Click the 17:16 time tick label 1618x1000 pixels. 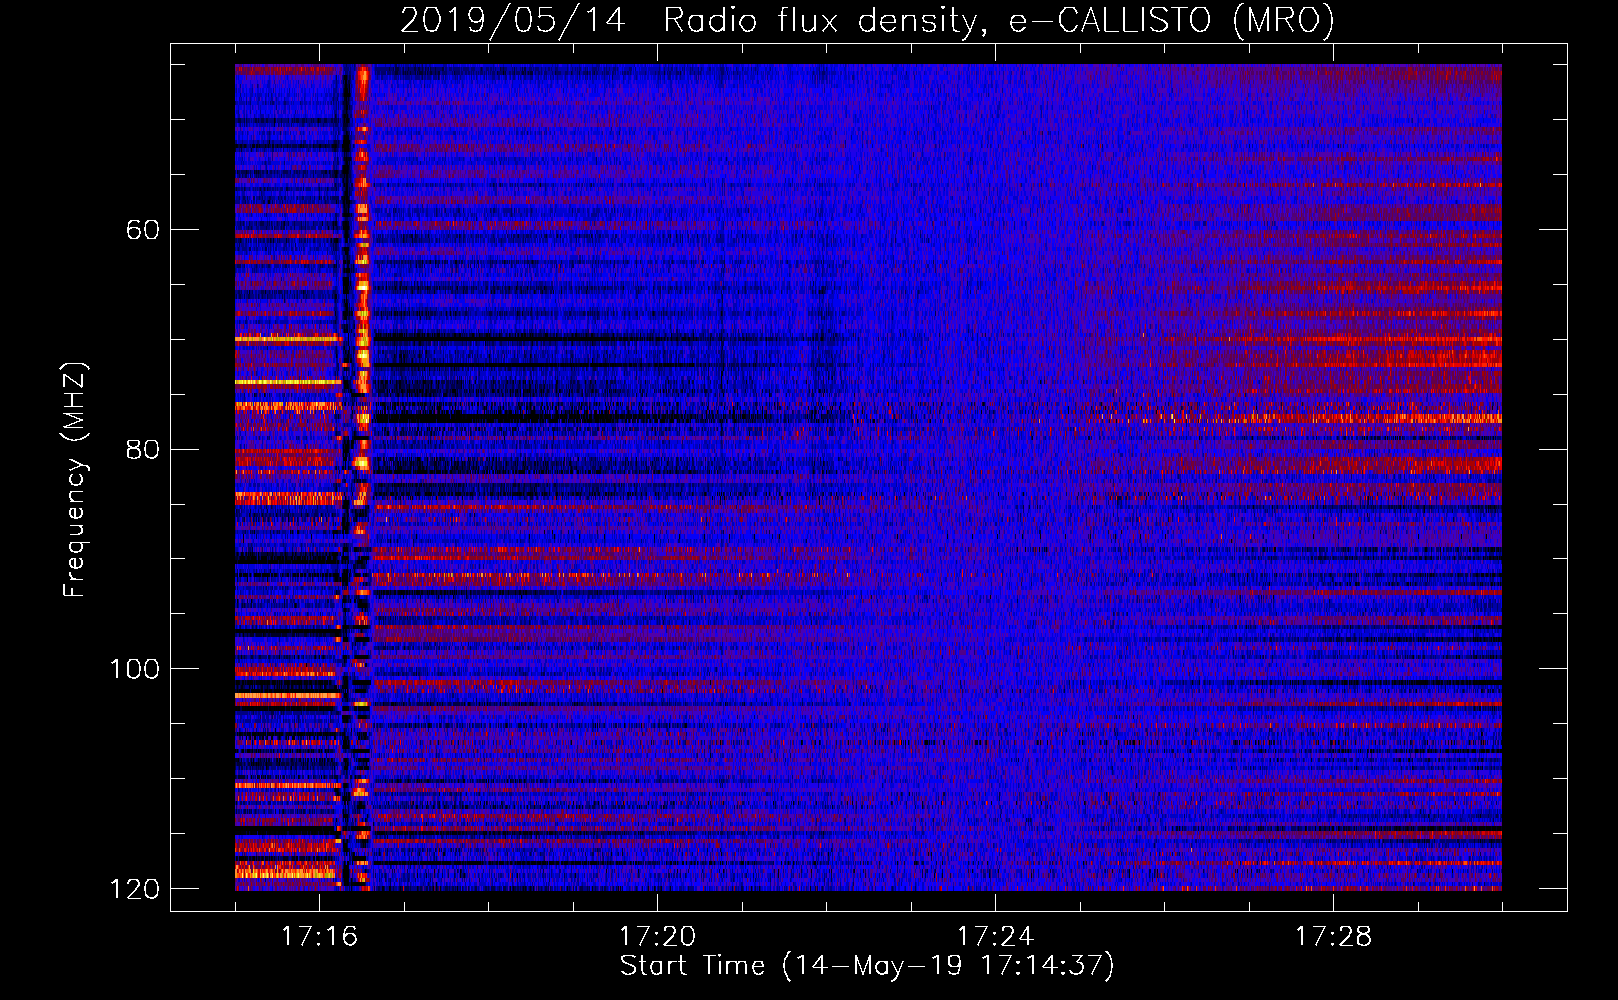coord(319,937)
